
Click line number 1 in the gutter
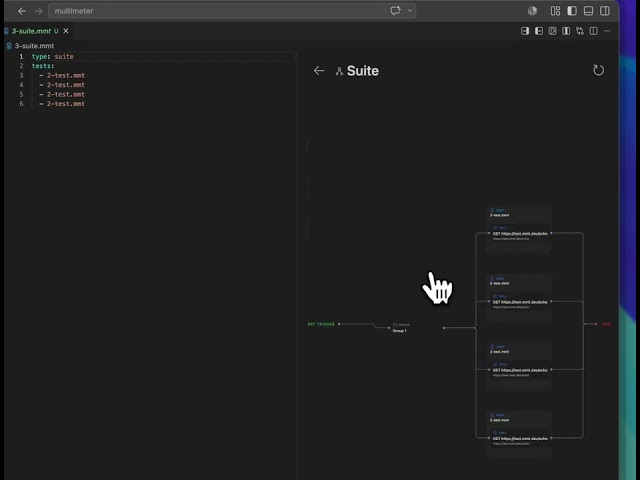(21, 56)
